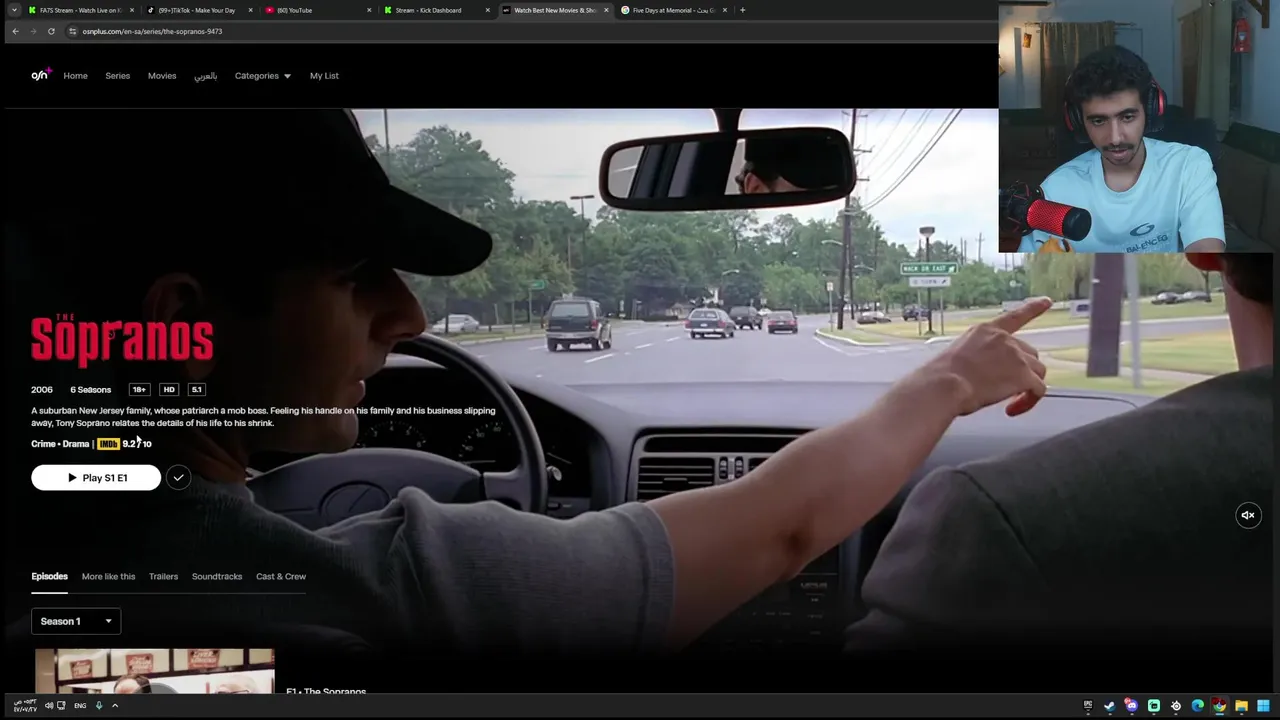
Task: Click the taskbar volume speaker icon
Action: [x=49, y=706]
